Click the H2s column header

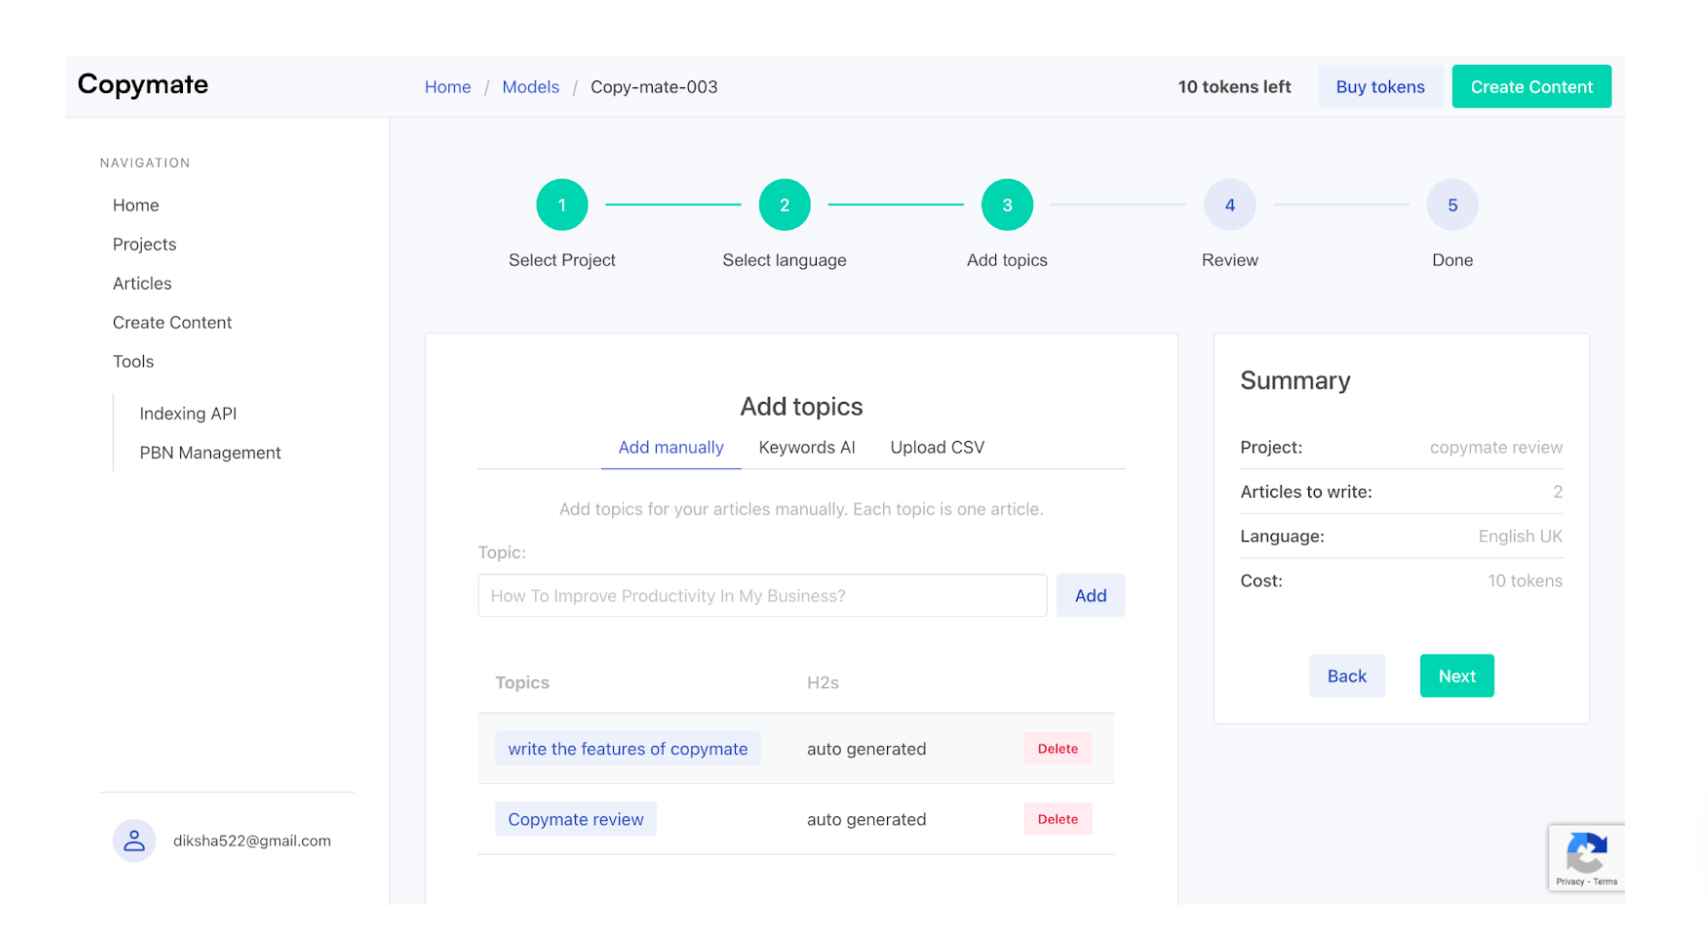822,682
